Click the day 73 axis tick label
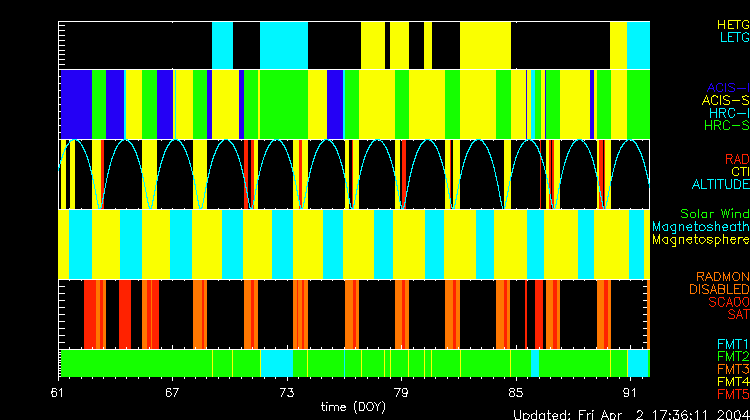The height and width of the screenshot is (420, 750). coord(287,392)
